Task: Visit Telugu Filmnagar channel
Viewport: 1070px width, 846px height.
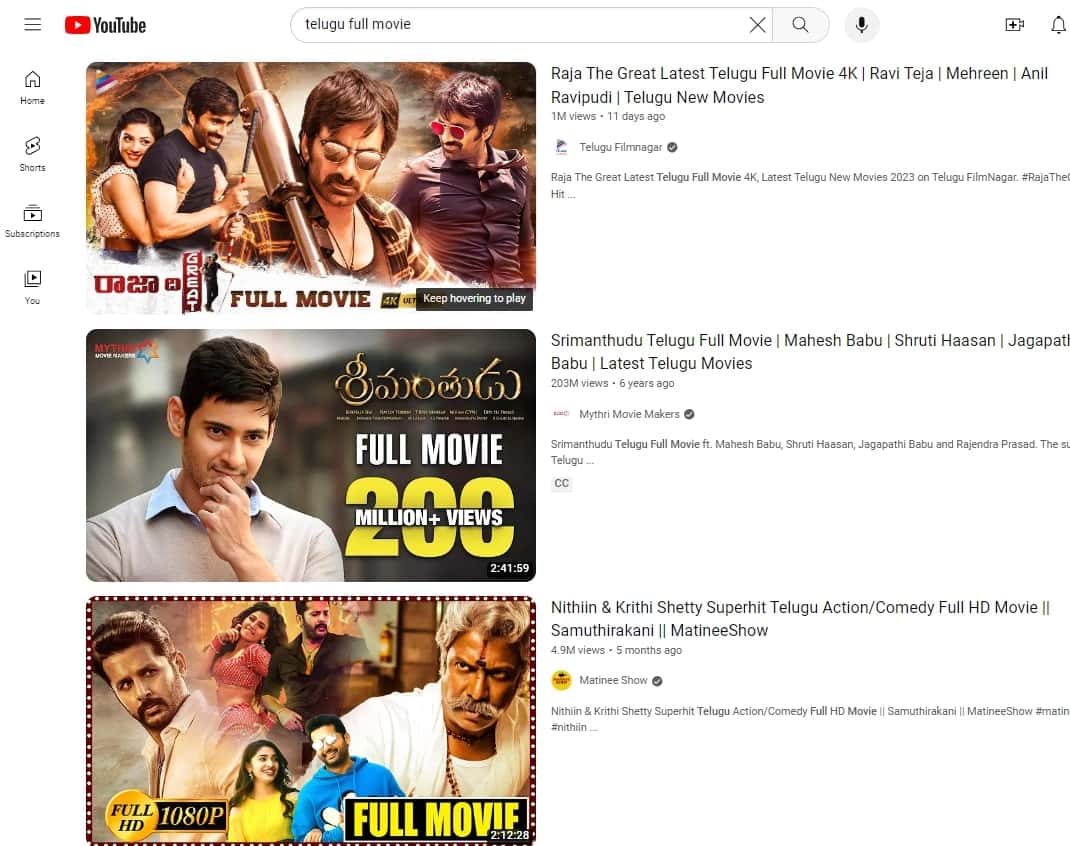Action: (x=621, y=147)
